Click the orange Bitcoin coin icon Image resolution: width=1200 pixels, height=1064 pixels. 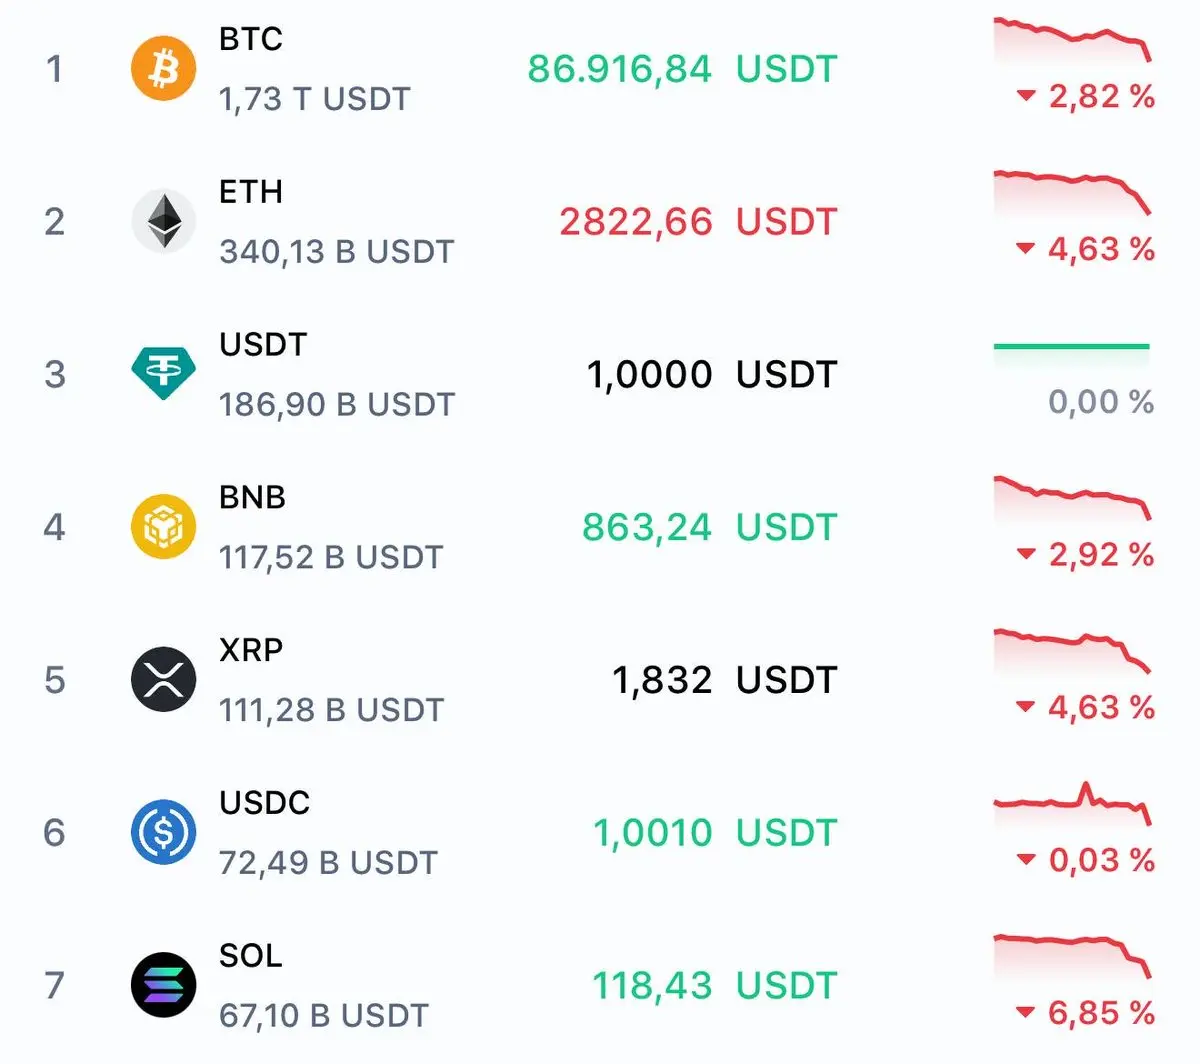pos(163,69)
